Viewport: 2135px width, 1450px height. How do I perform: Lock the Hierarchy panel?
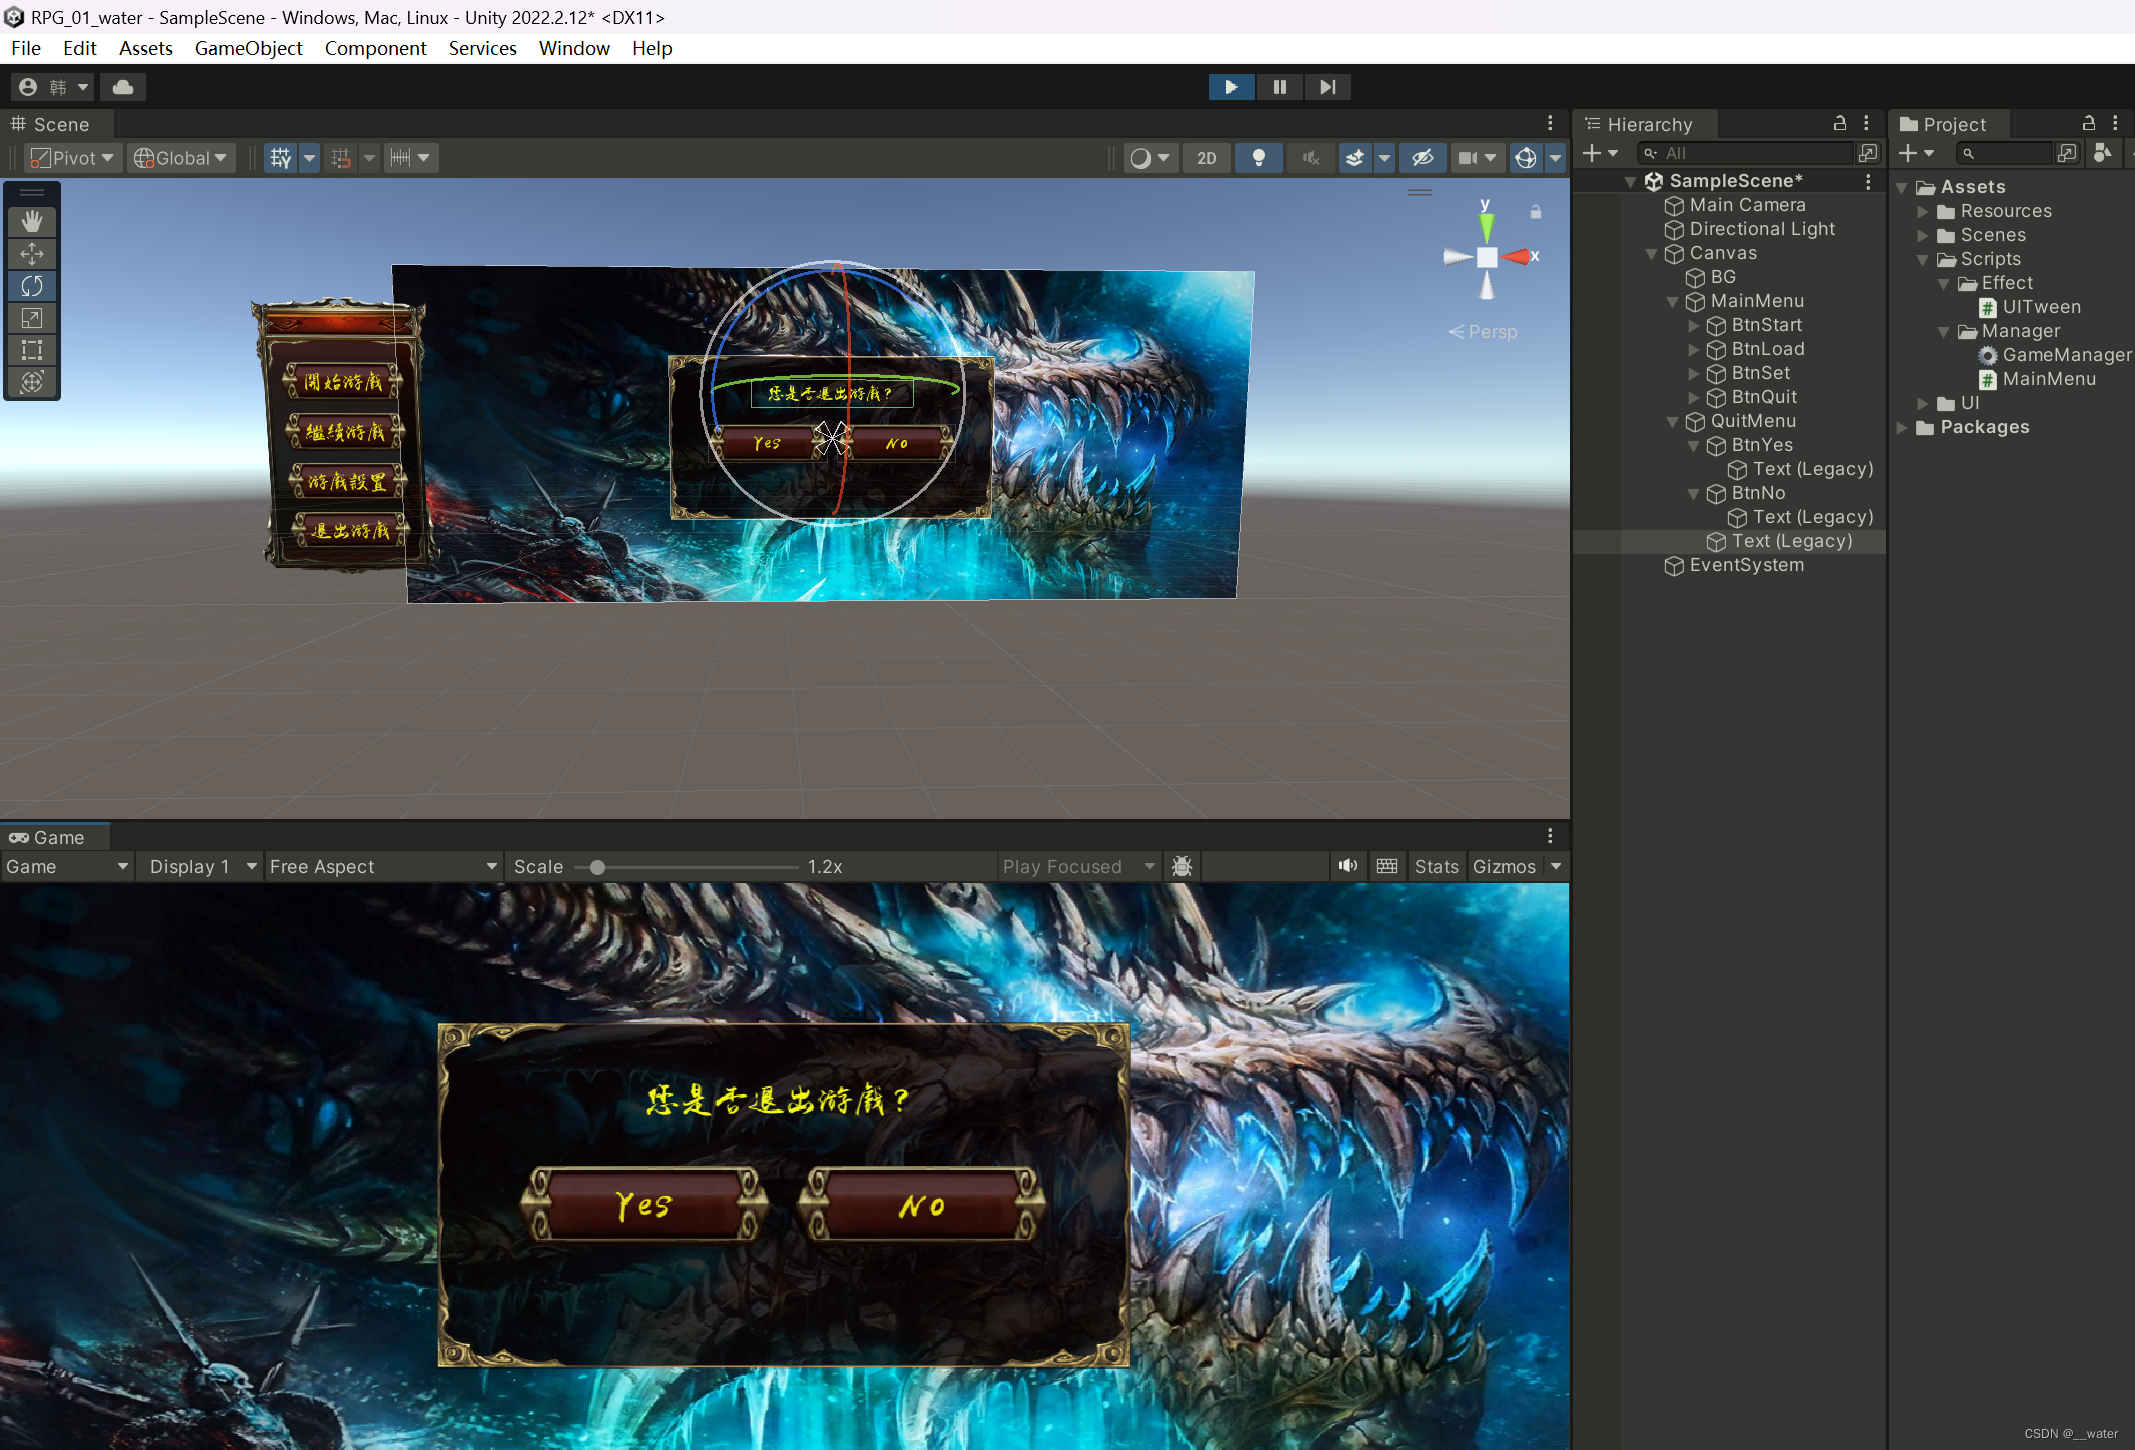pyautogui.click(x=1839, y=123)
